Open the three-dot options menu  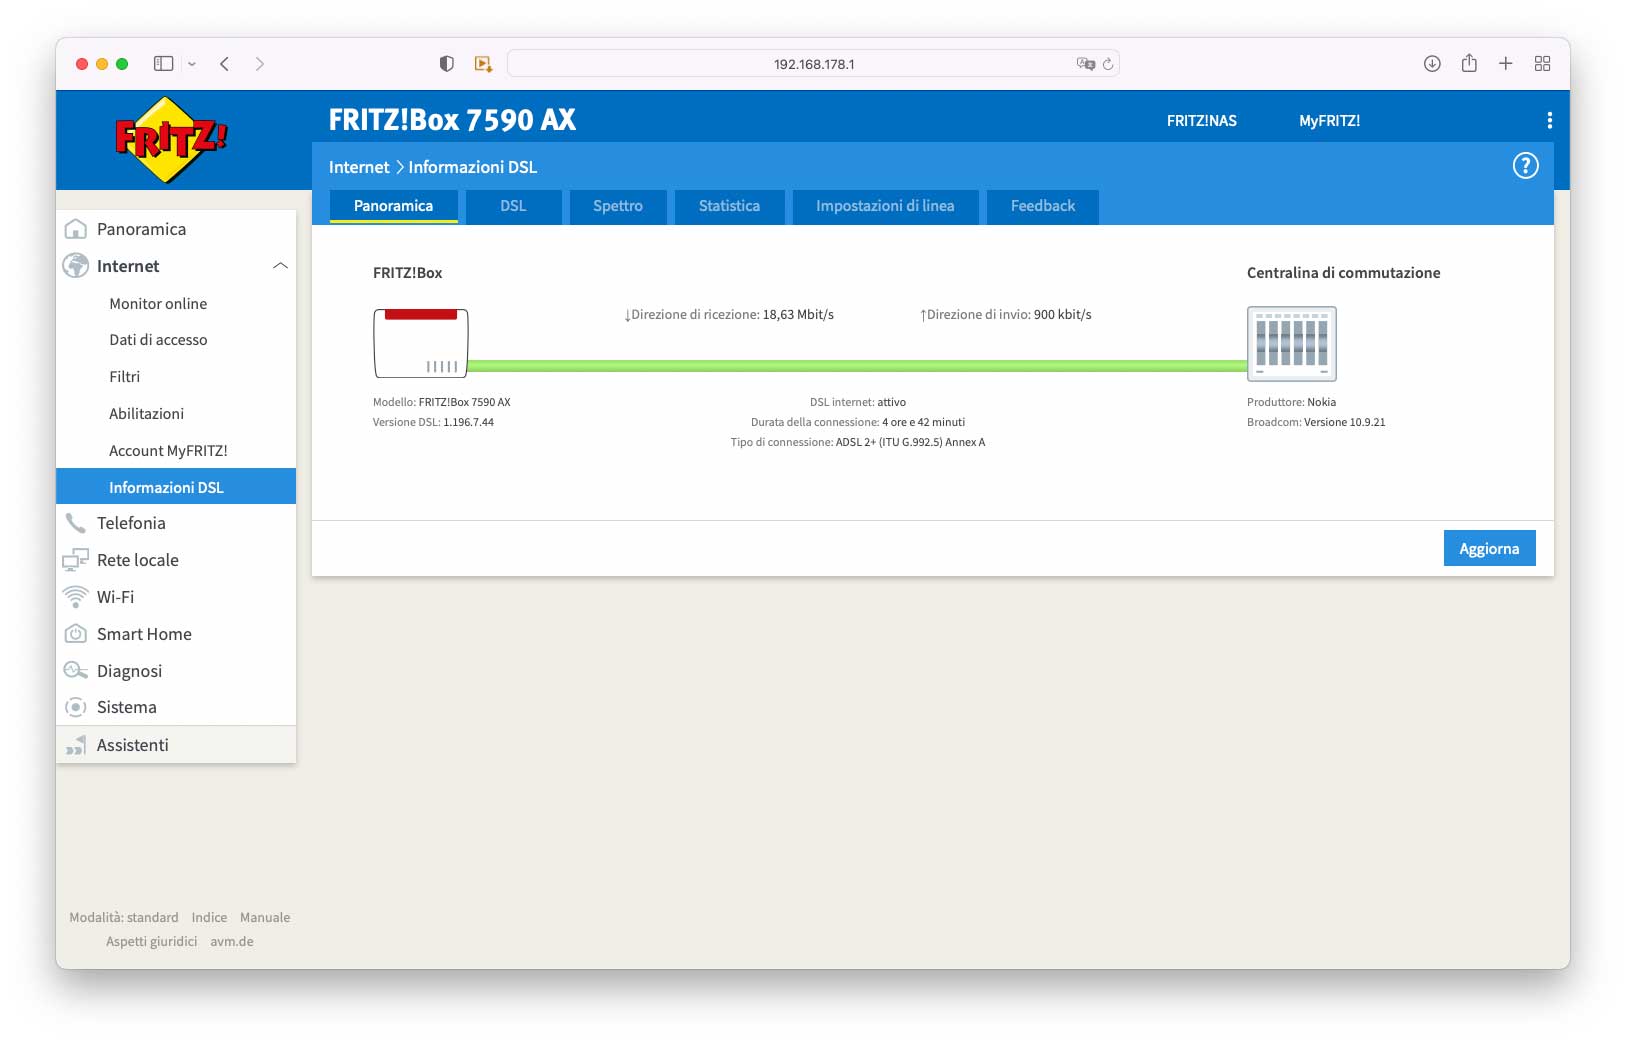(x=1549, y=120)
